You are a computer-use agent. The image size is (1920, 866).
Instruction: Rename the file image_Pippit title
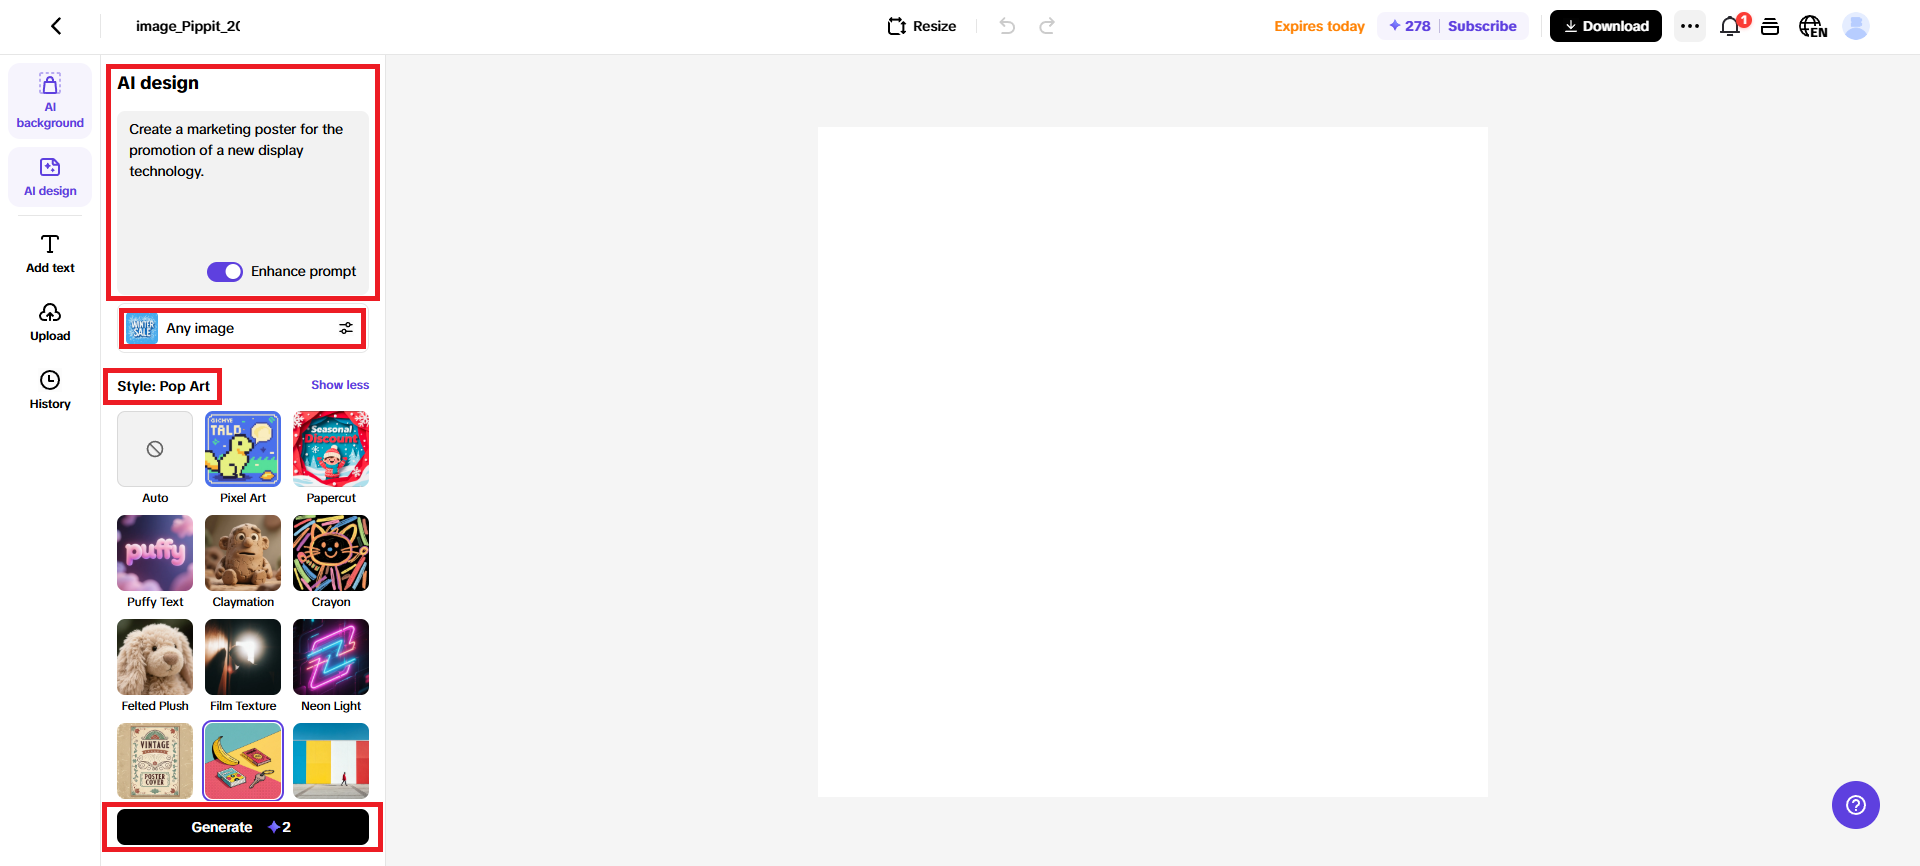[x=188, y=26]
